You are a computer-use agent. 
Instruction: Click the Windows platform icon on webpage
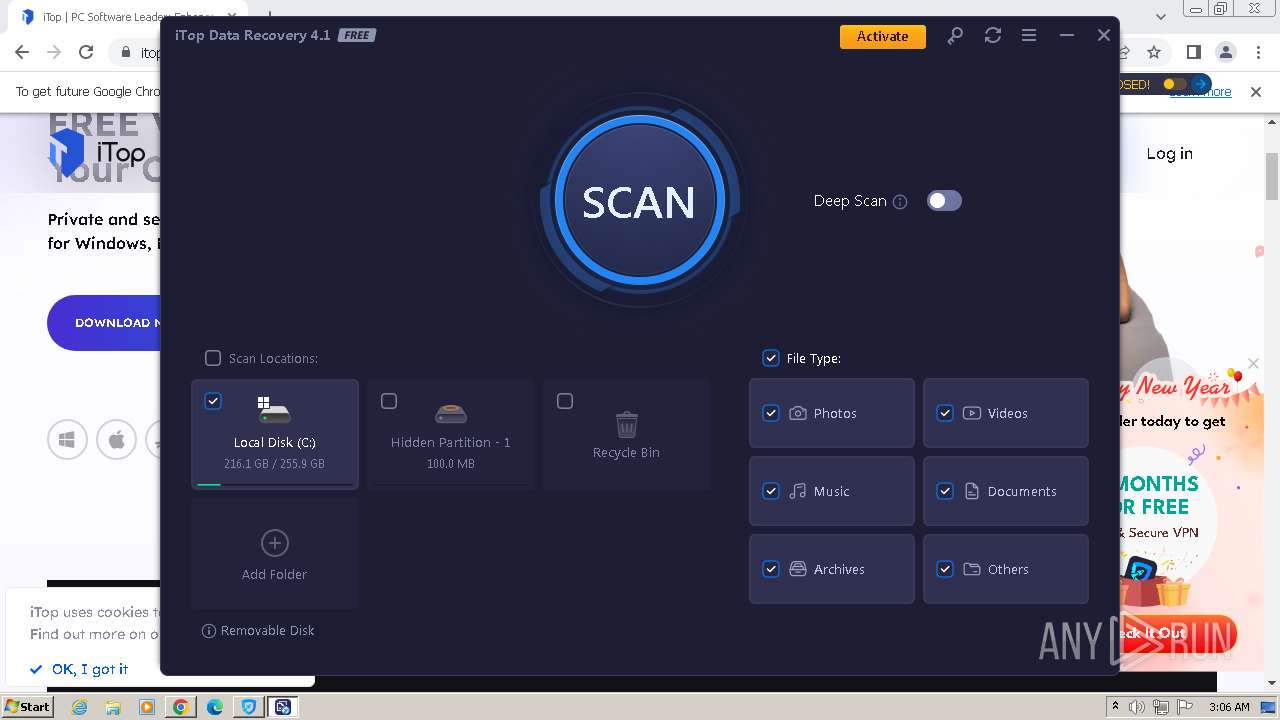point(68,440)
